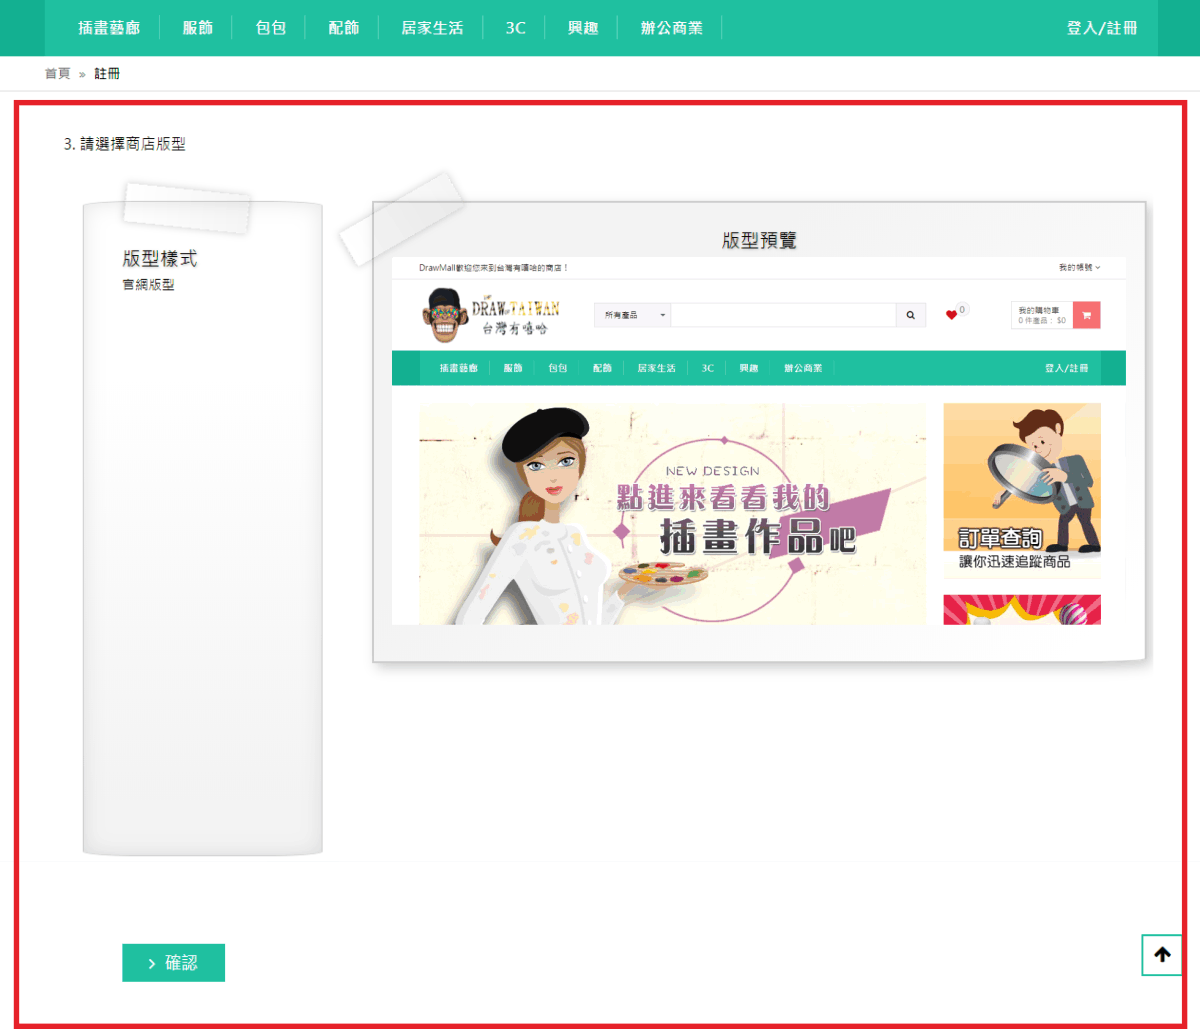Open 插畫藝廊 in the top navigation bar
The image size is (1200, 1029).
[109, 28]
